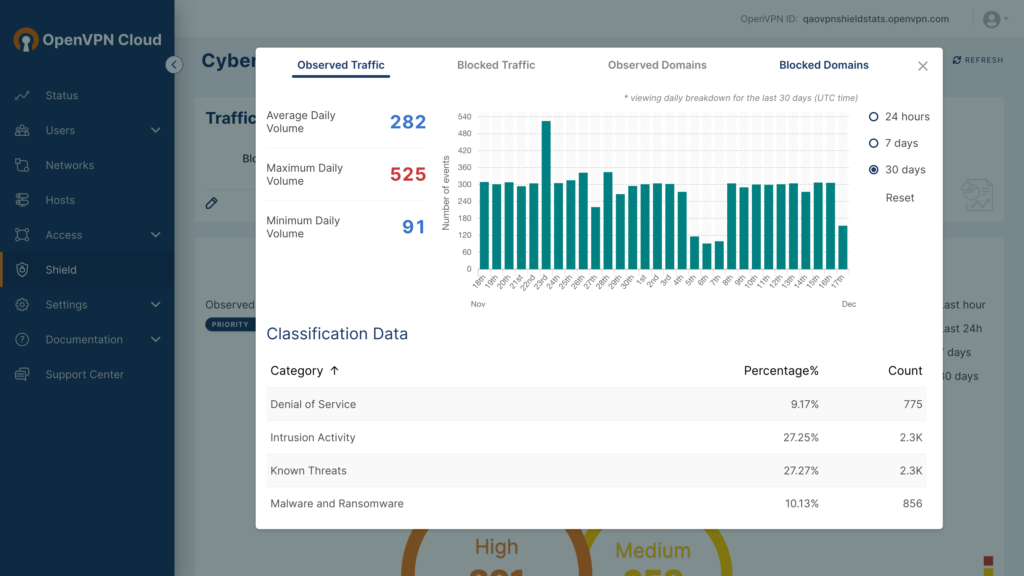Screen dimensions: 1024x576
Task: Select the 30 days radio option
Action: [x=873, y=170]
